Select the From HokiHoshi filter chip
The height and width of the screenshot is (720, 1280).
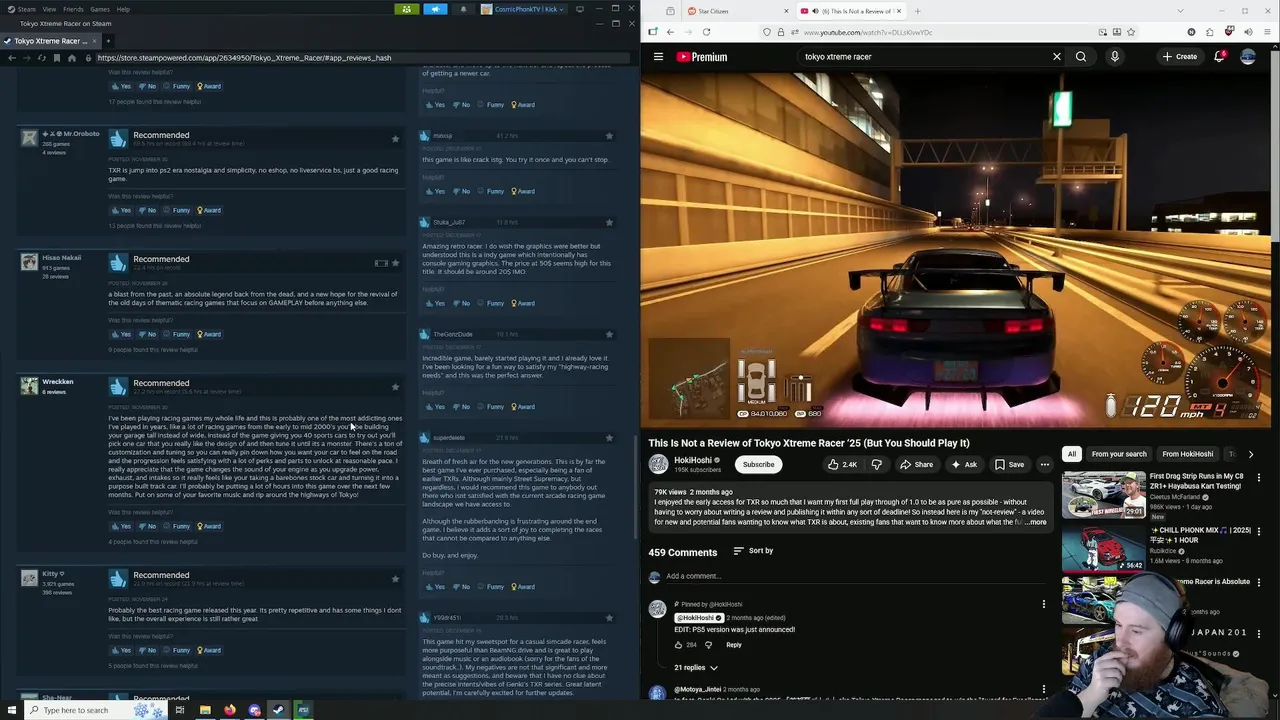1188,454
